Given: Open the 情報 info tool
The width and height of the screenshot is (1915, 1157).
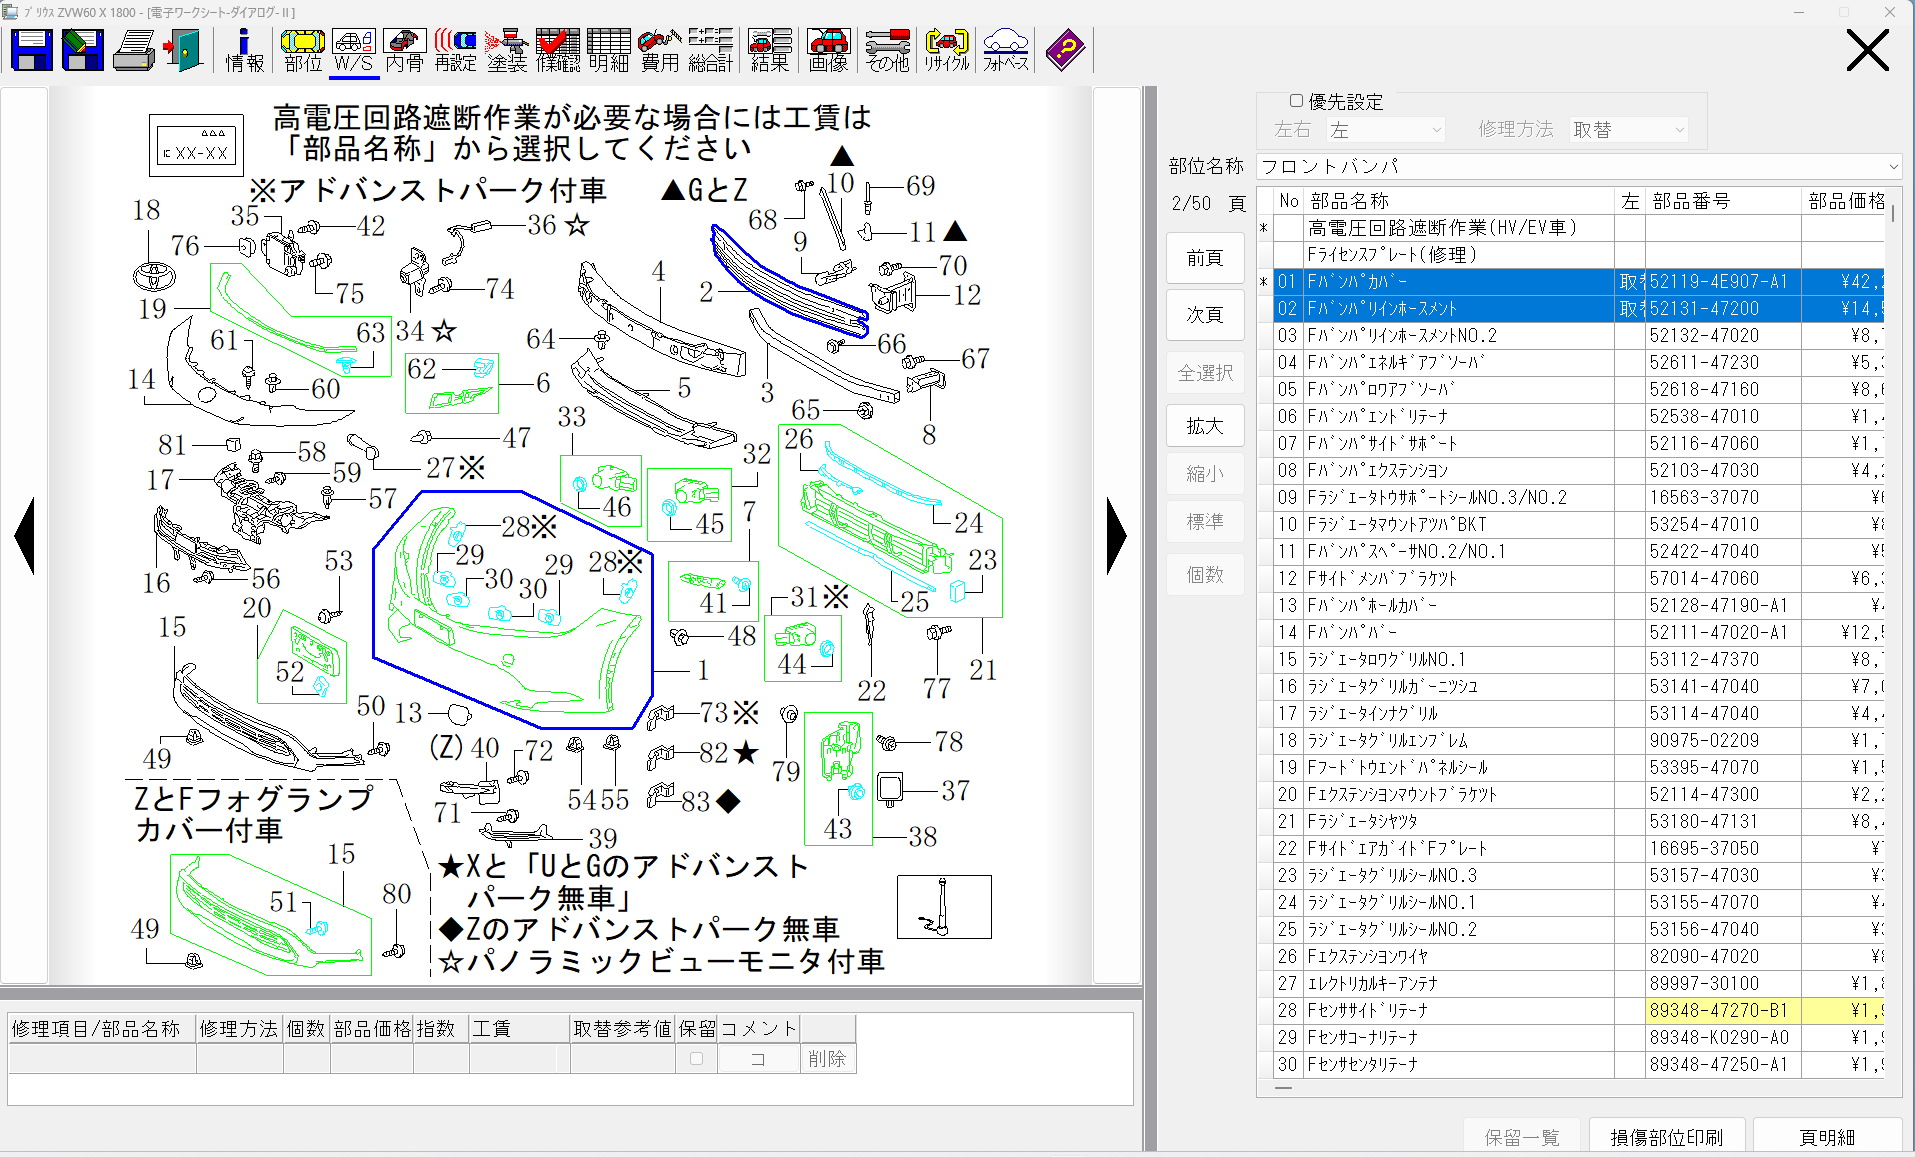Looking at the screenshot, I should click(x=244, y=50).
